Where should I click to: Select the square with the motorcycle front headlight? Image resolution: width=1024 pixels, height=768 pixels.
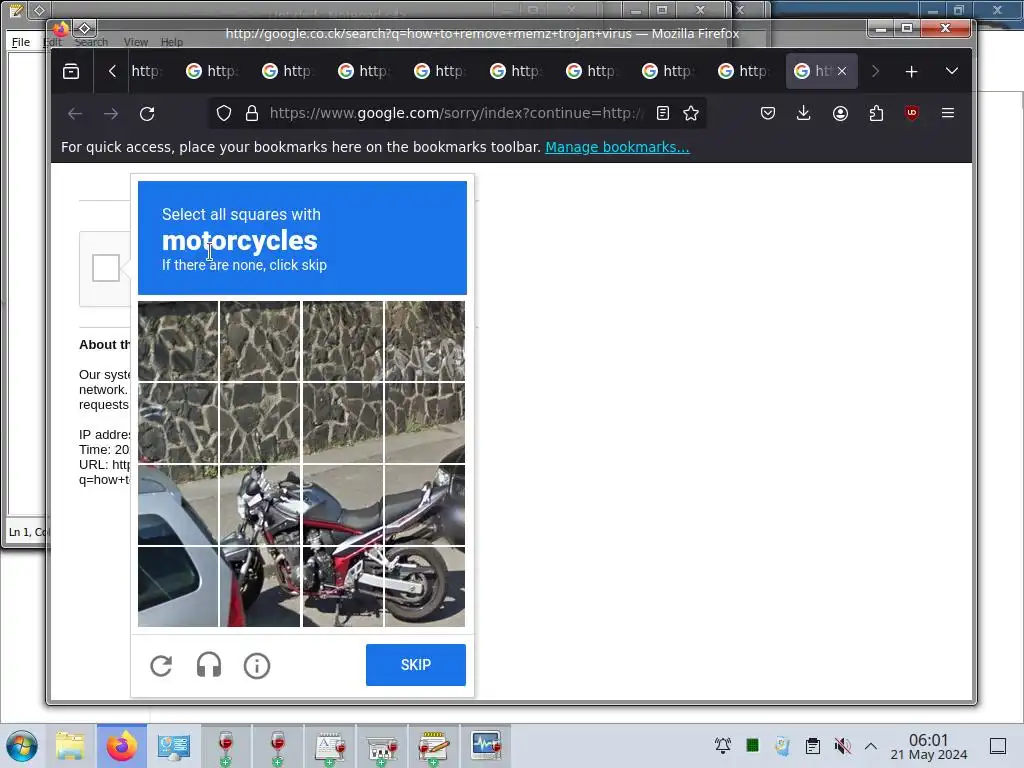(x=260, y=504)
